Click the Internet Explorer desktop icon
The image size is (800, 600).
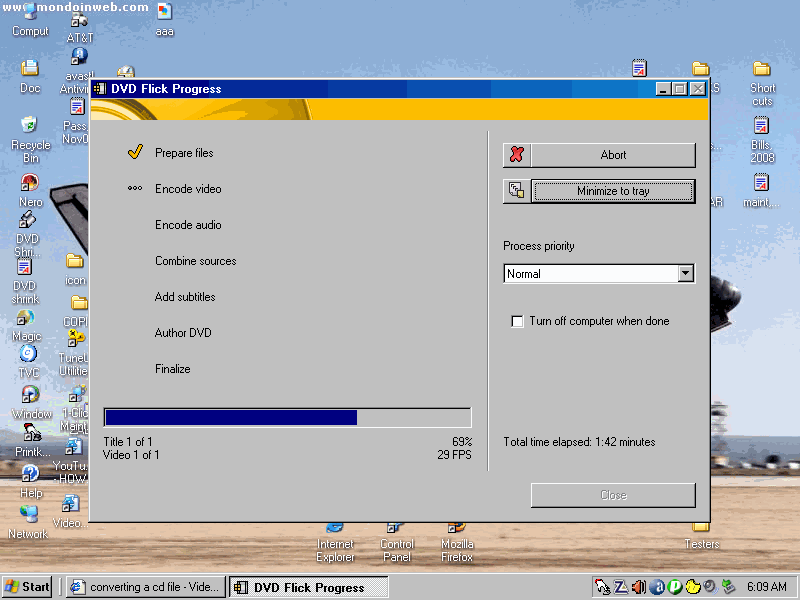click(335, 528)
